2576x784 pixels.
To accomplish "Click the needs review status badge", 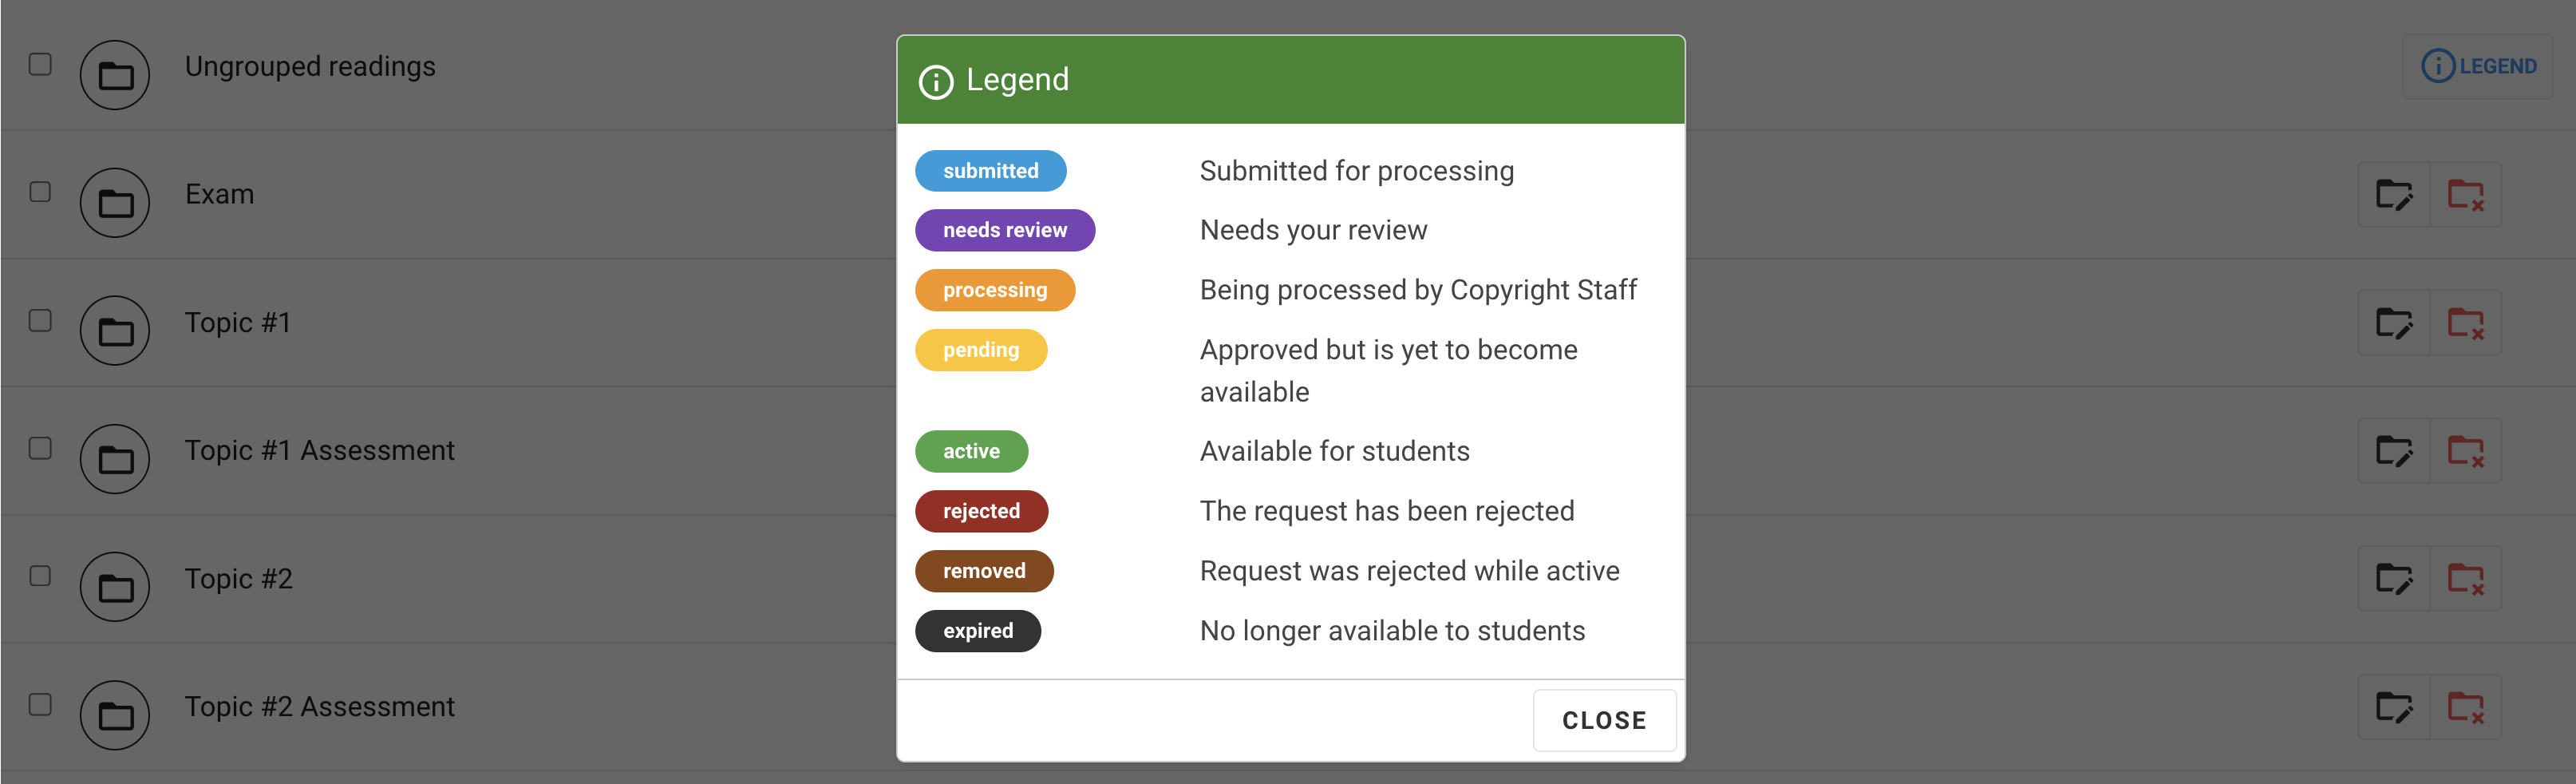I will point(1005,229).
